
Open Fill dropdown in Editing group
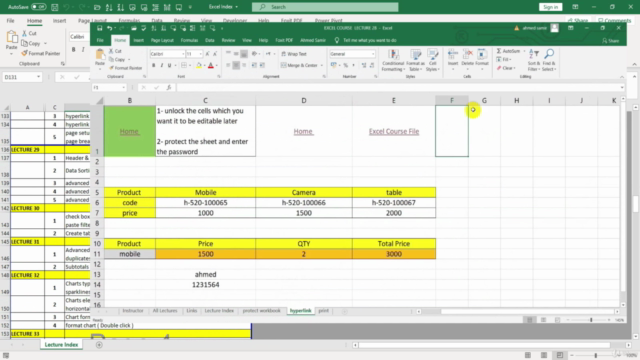tap(503, 60)
